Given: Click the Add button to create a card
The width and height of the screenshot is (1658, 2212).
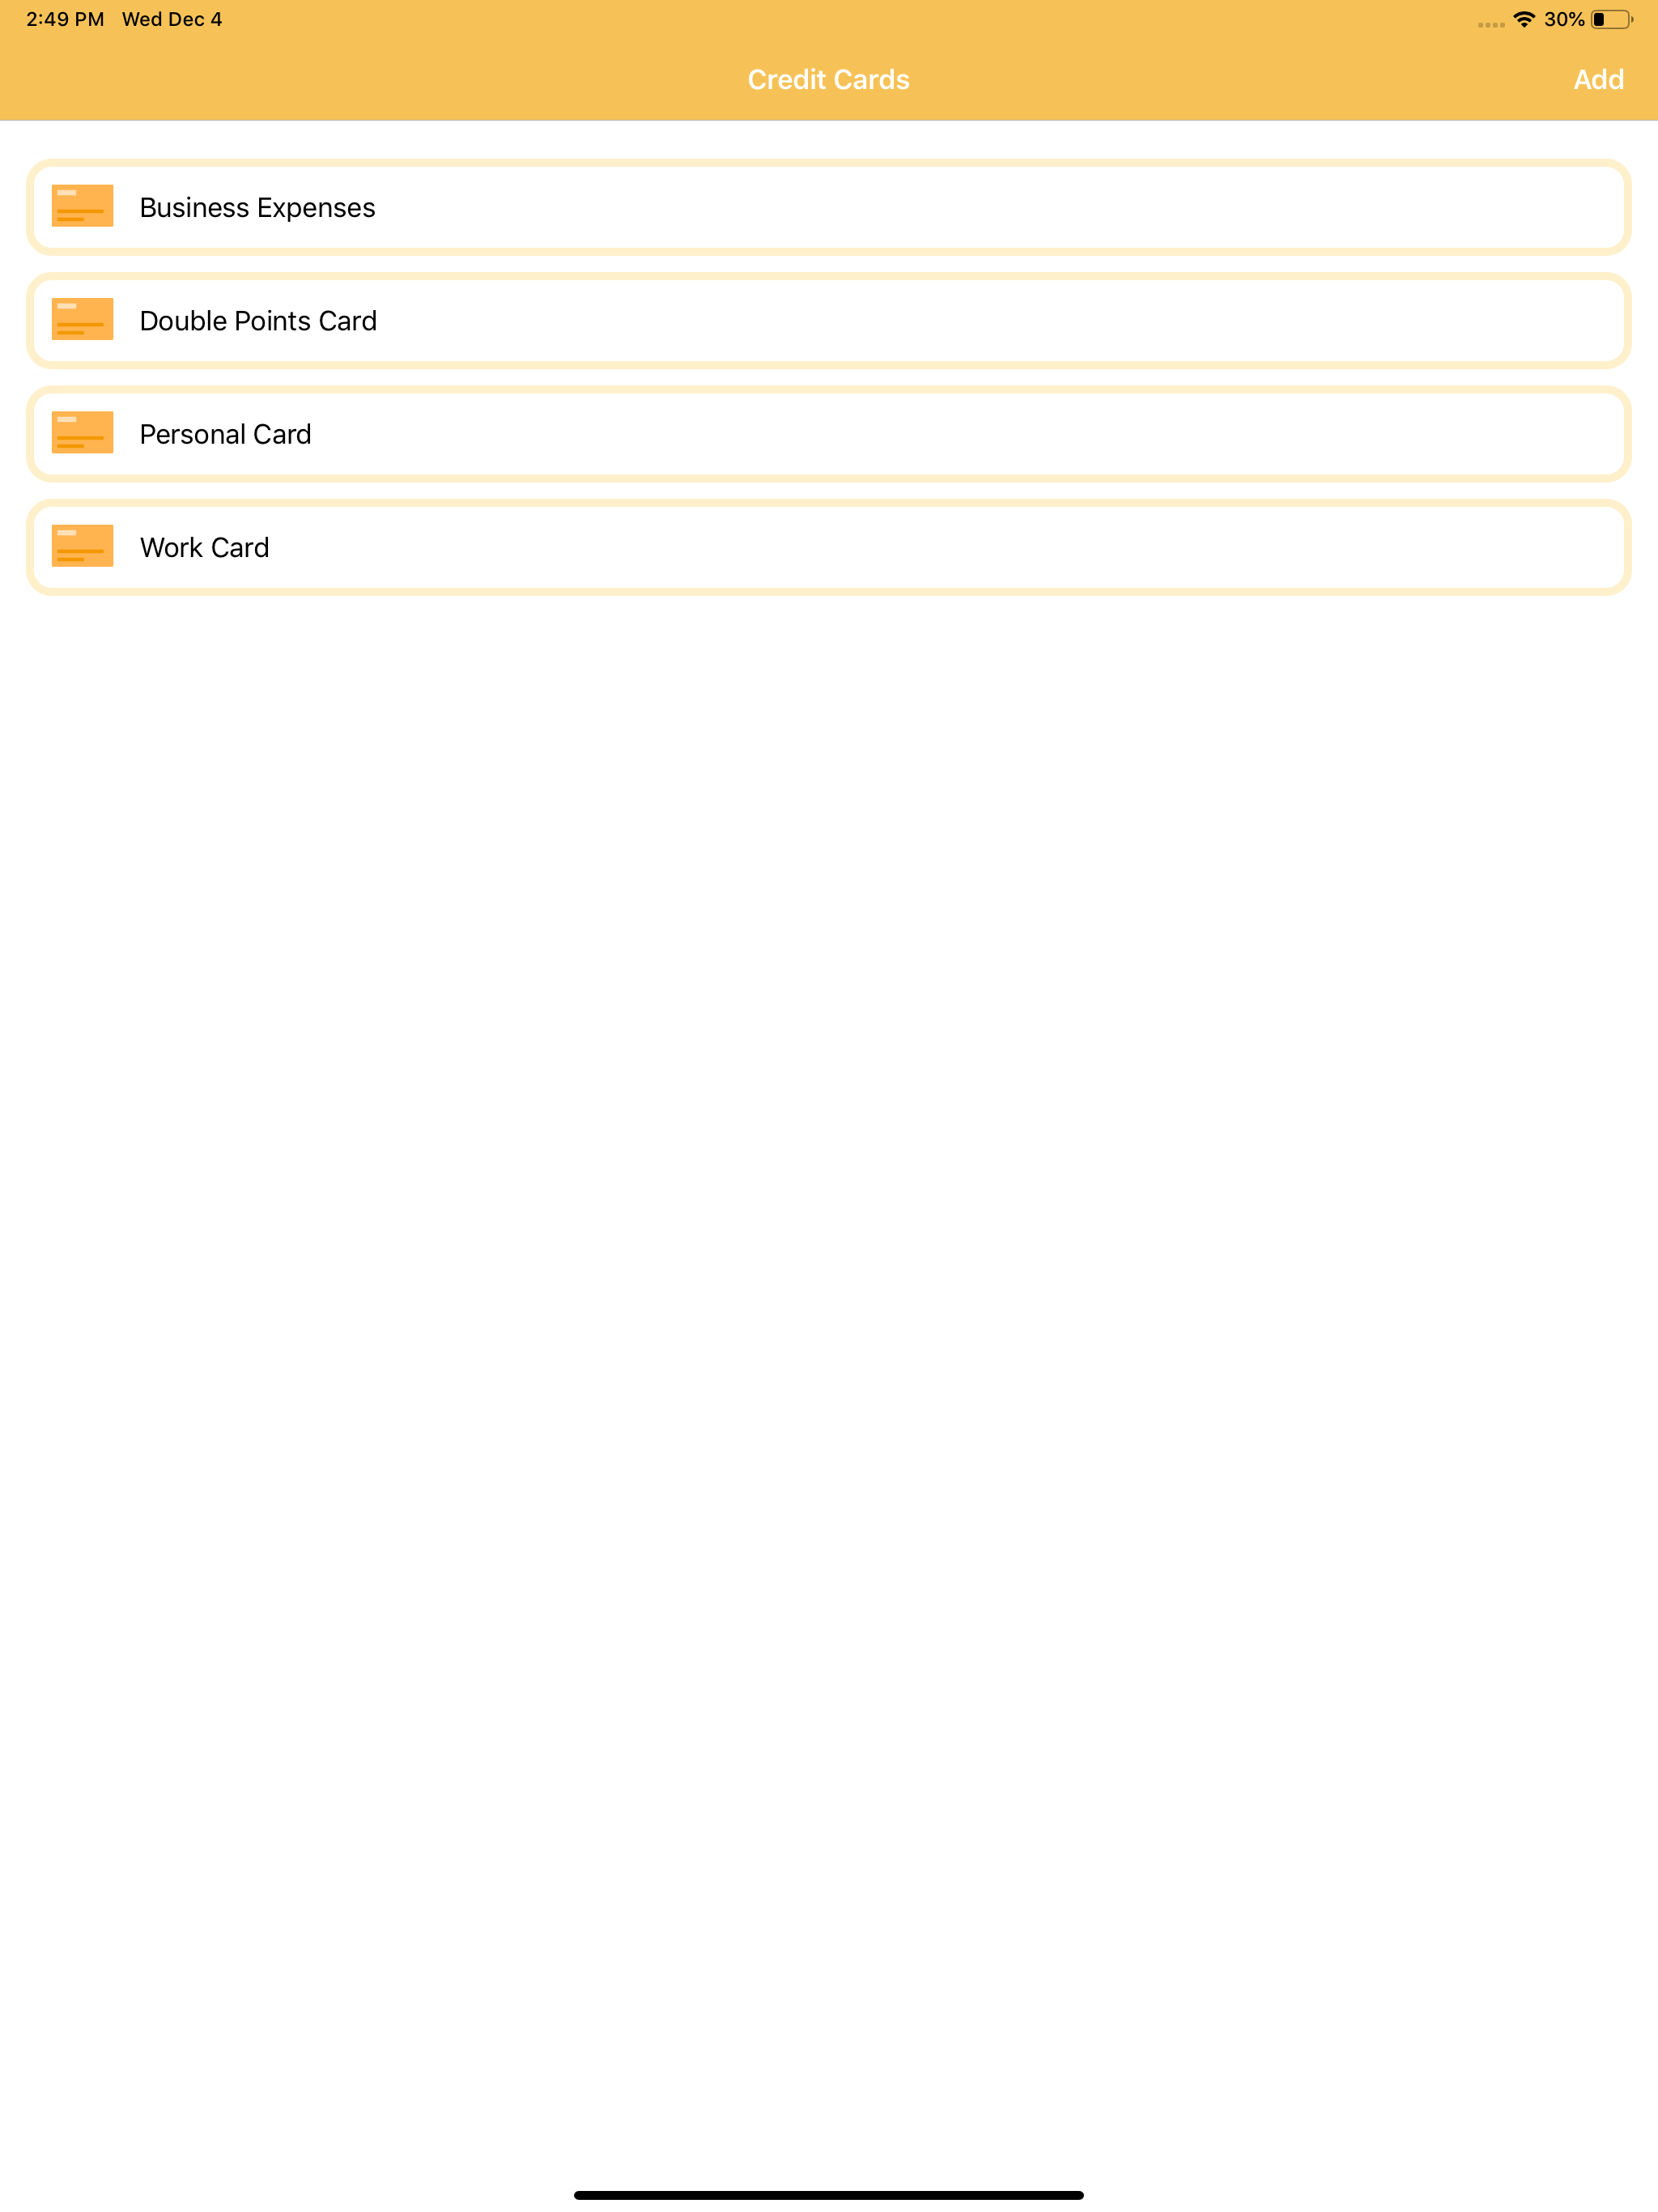Looking at the screenshot, I should tap(1598, 79).
